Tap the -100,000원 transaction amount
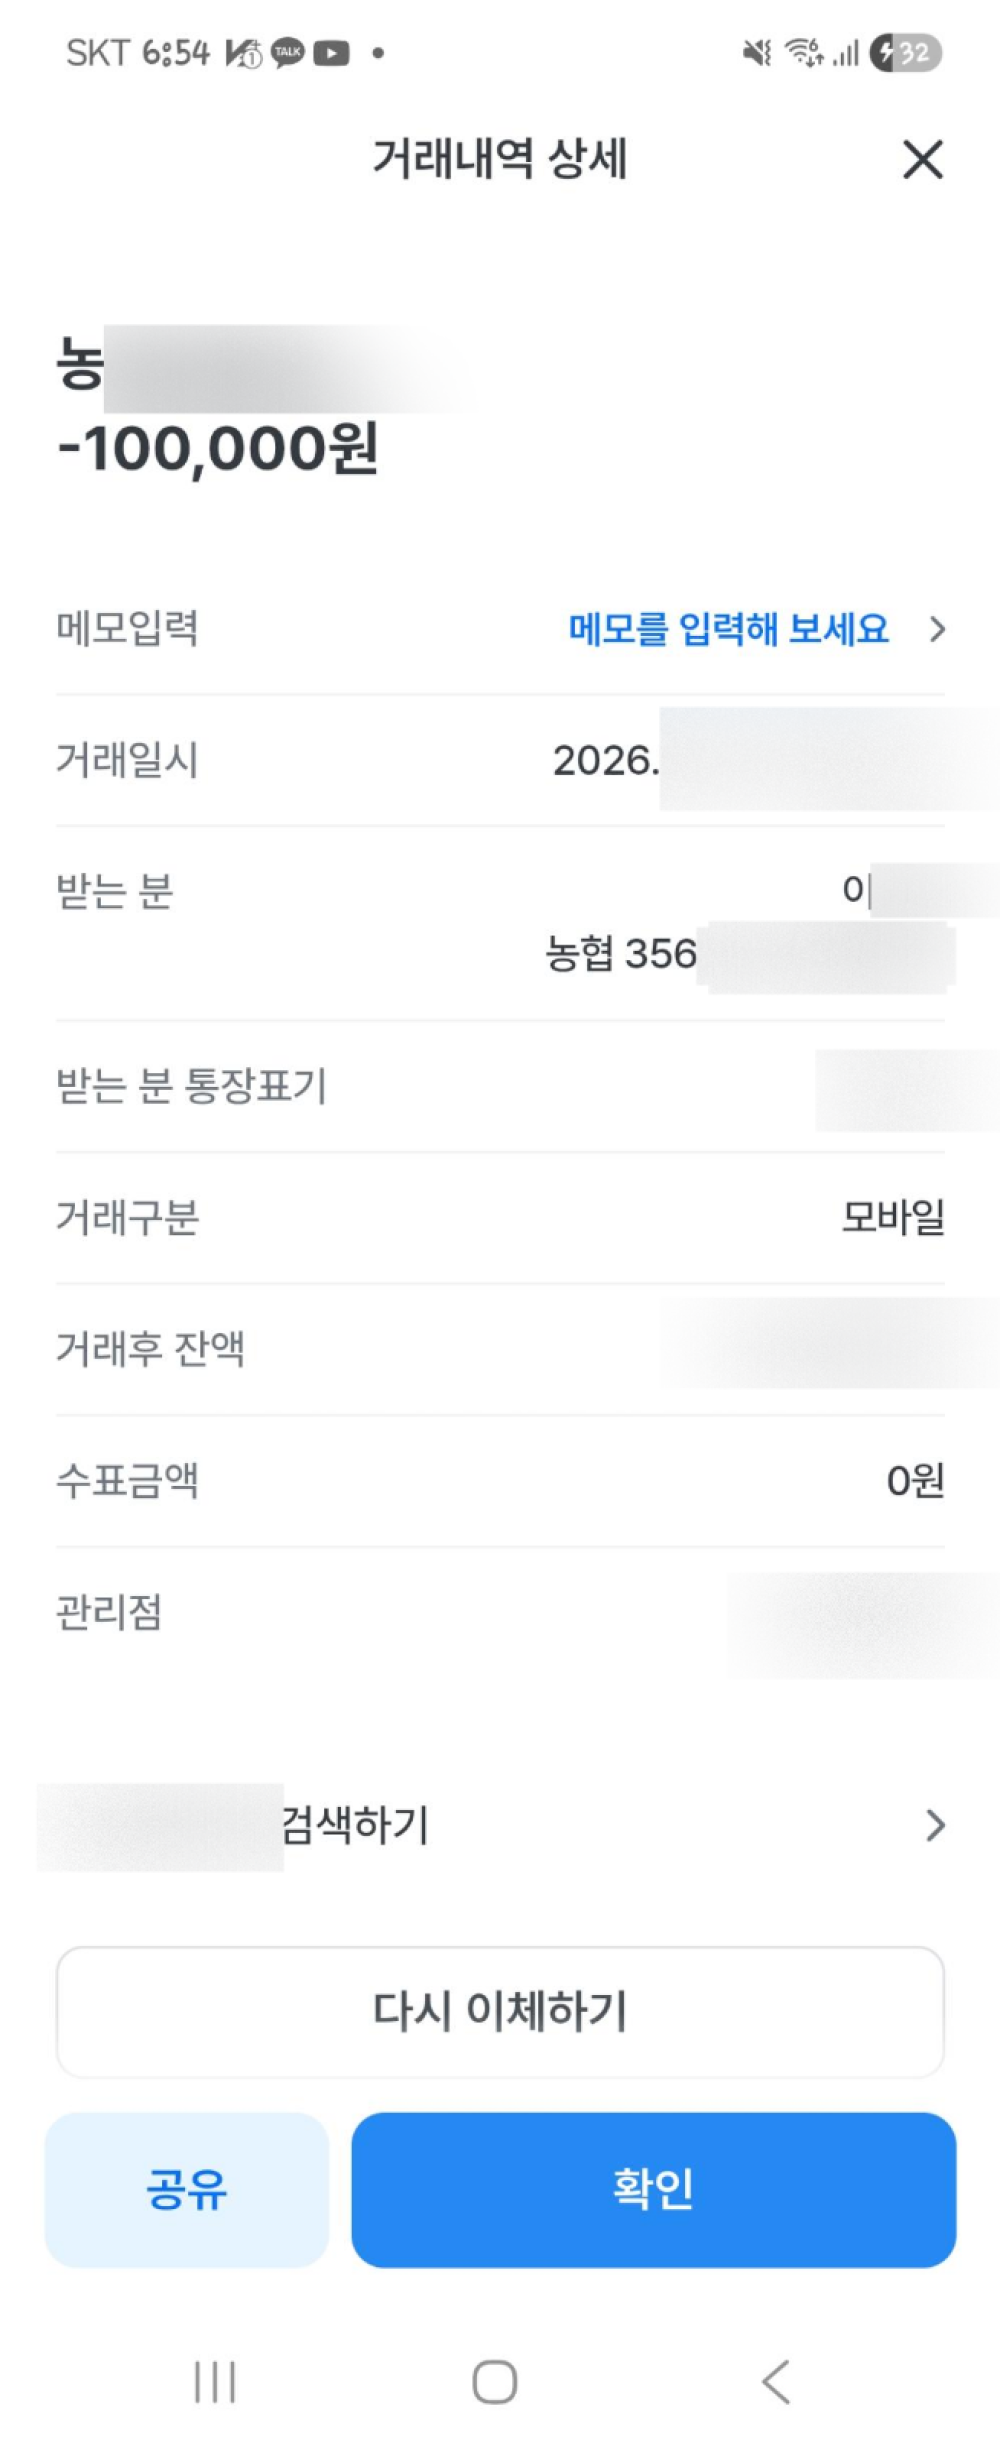The width and height of the screenshot is (1000, 2446). 218,448
